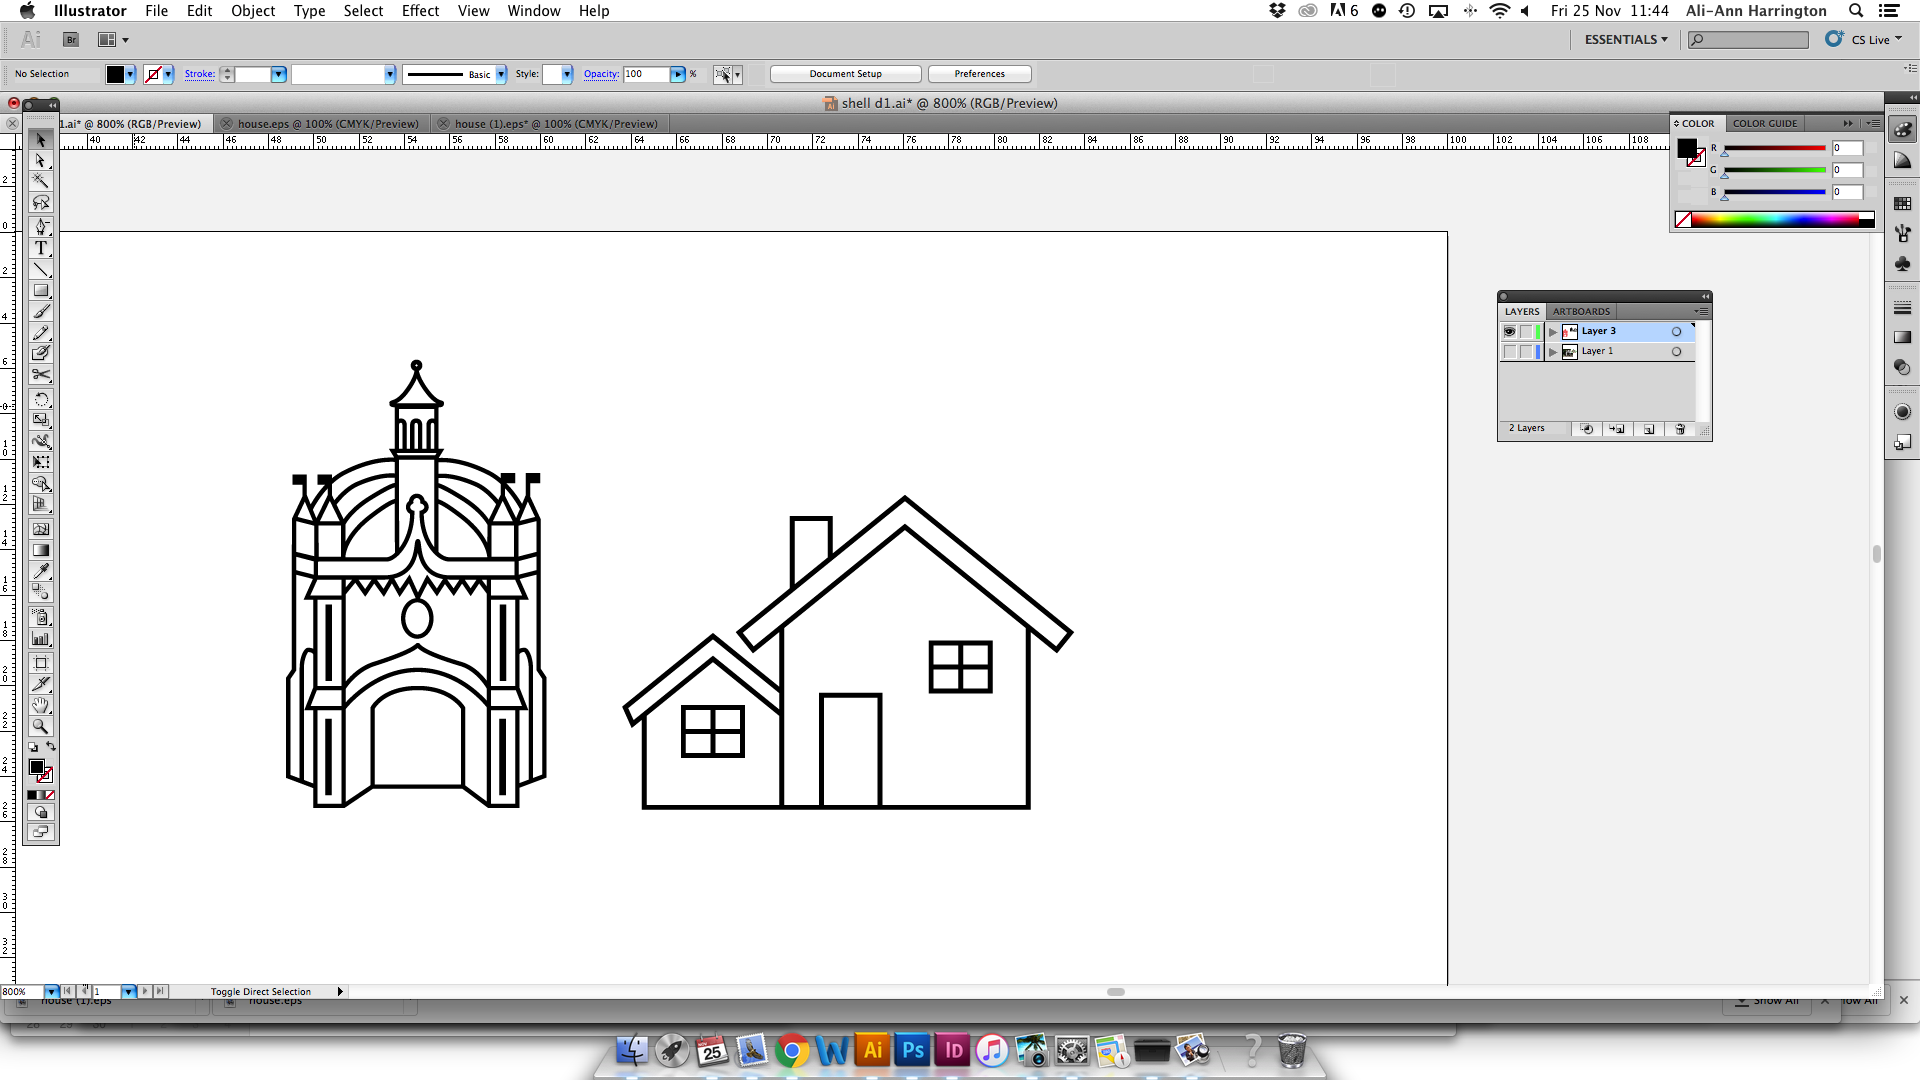The image size is (1920, 1080).
Task: Expand Layer 3 disclosure triangle
Action: point(1552,332)
